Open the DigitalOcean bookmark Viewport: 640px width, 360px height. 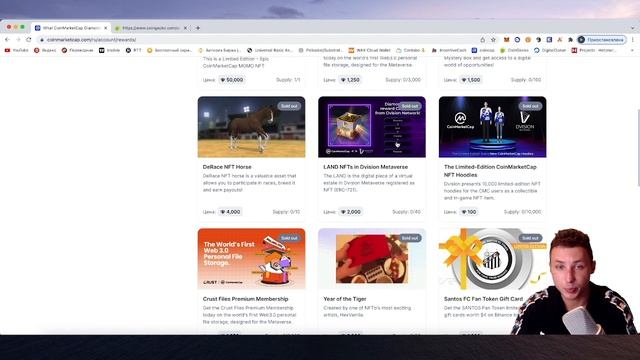pos(550,50)
